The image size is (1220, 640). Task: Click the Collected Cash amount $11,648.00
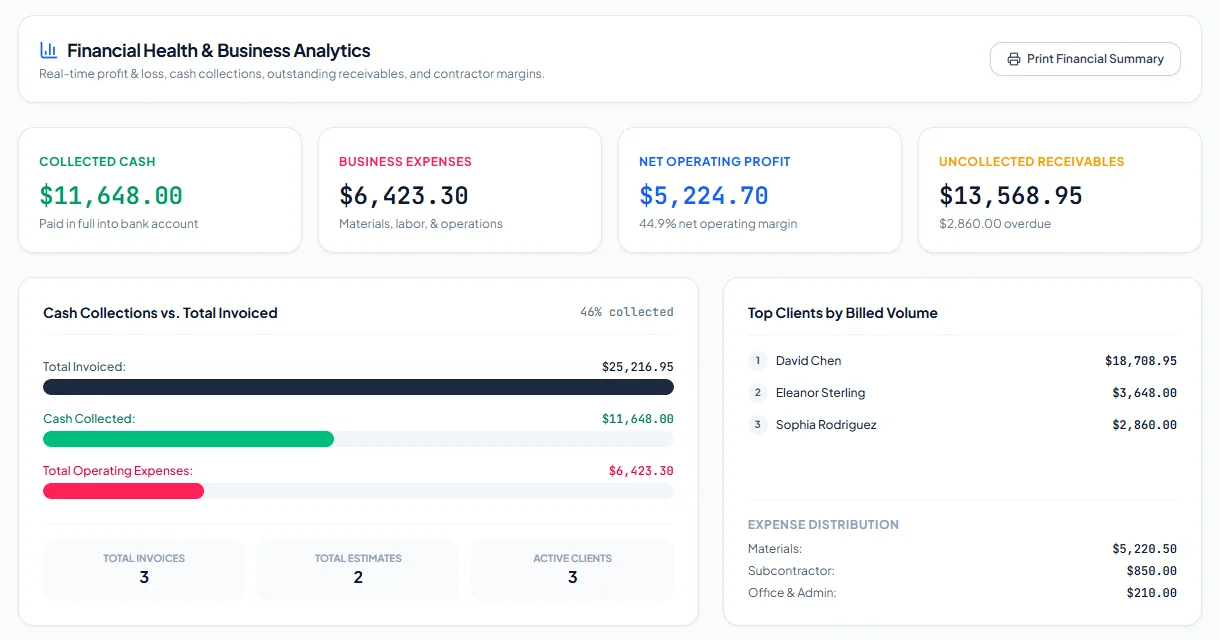pyautogui.click(x=111, y=195)
